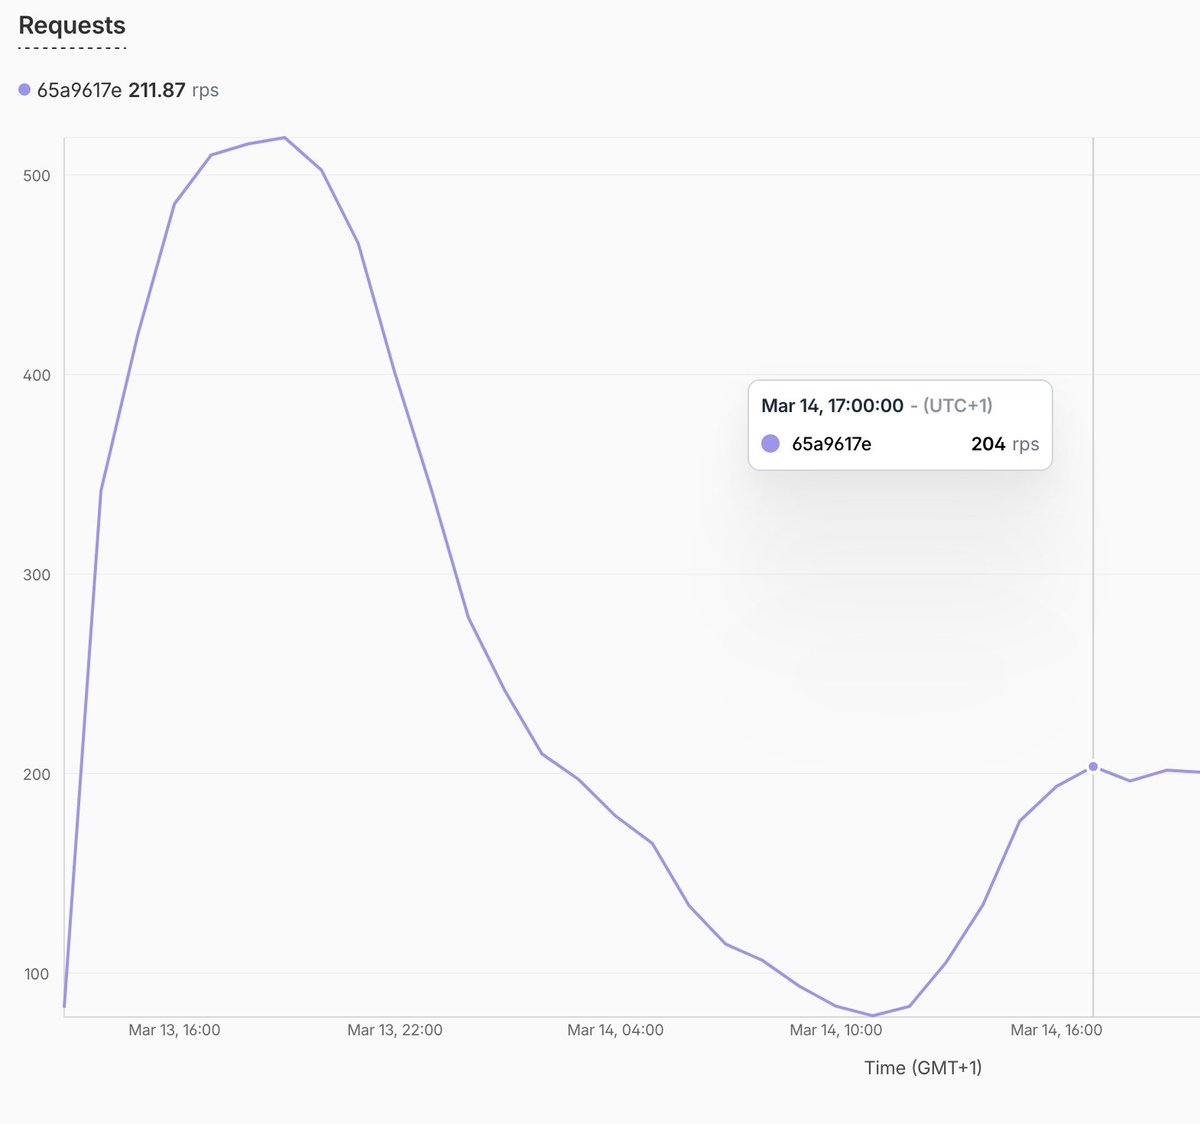
Task: Click the y-axis label 200
Action: click(x=36, y=774)
